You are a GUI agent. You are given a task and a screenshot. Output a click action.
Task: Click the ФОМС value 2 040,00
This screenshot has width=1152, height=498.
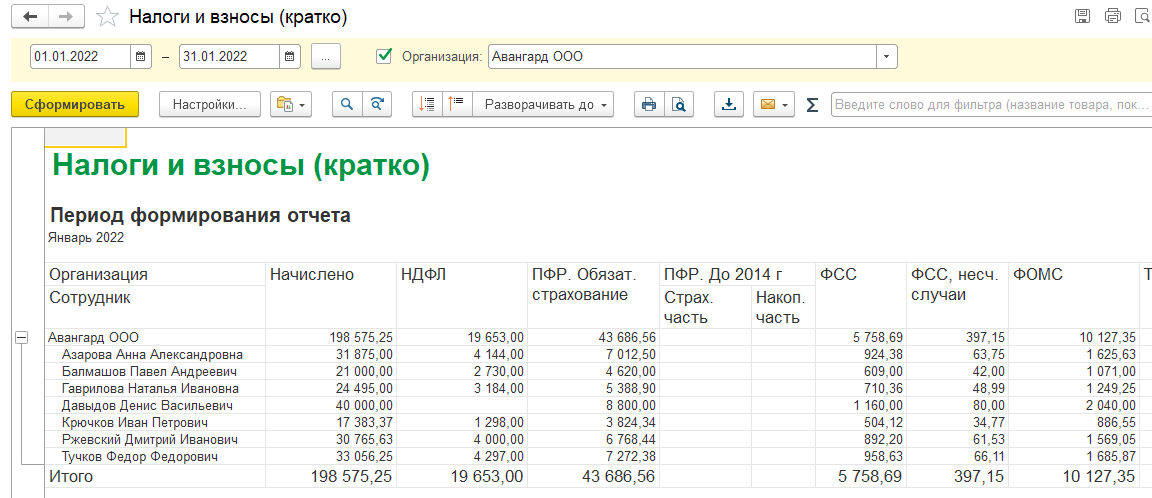click(x=1112, y=405)
